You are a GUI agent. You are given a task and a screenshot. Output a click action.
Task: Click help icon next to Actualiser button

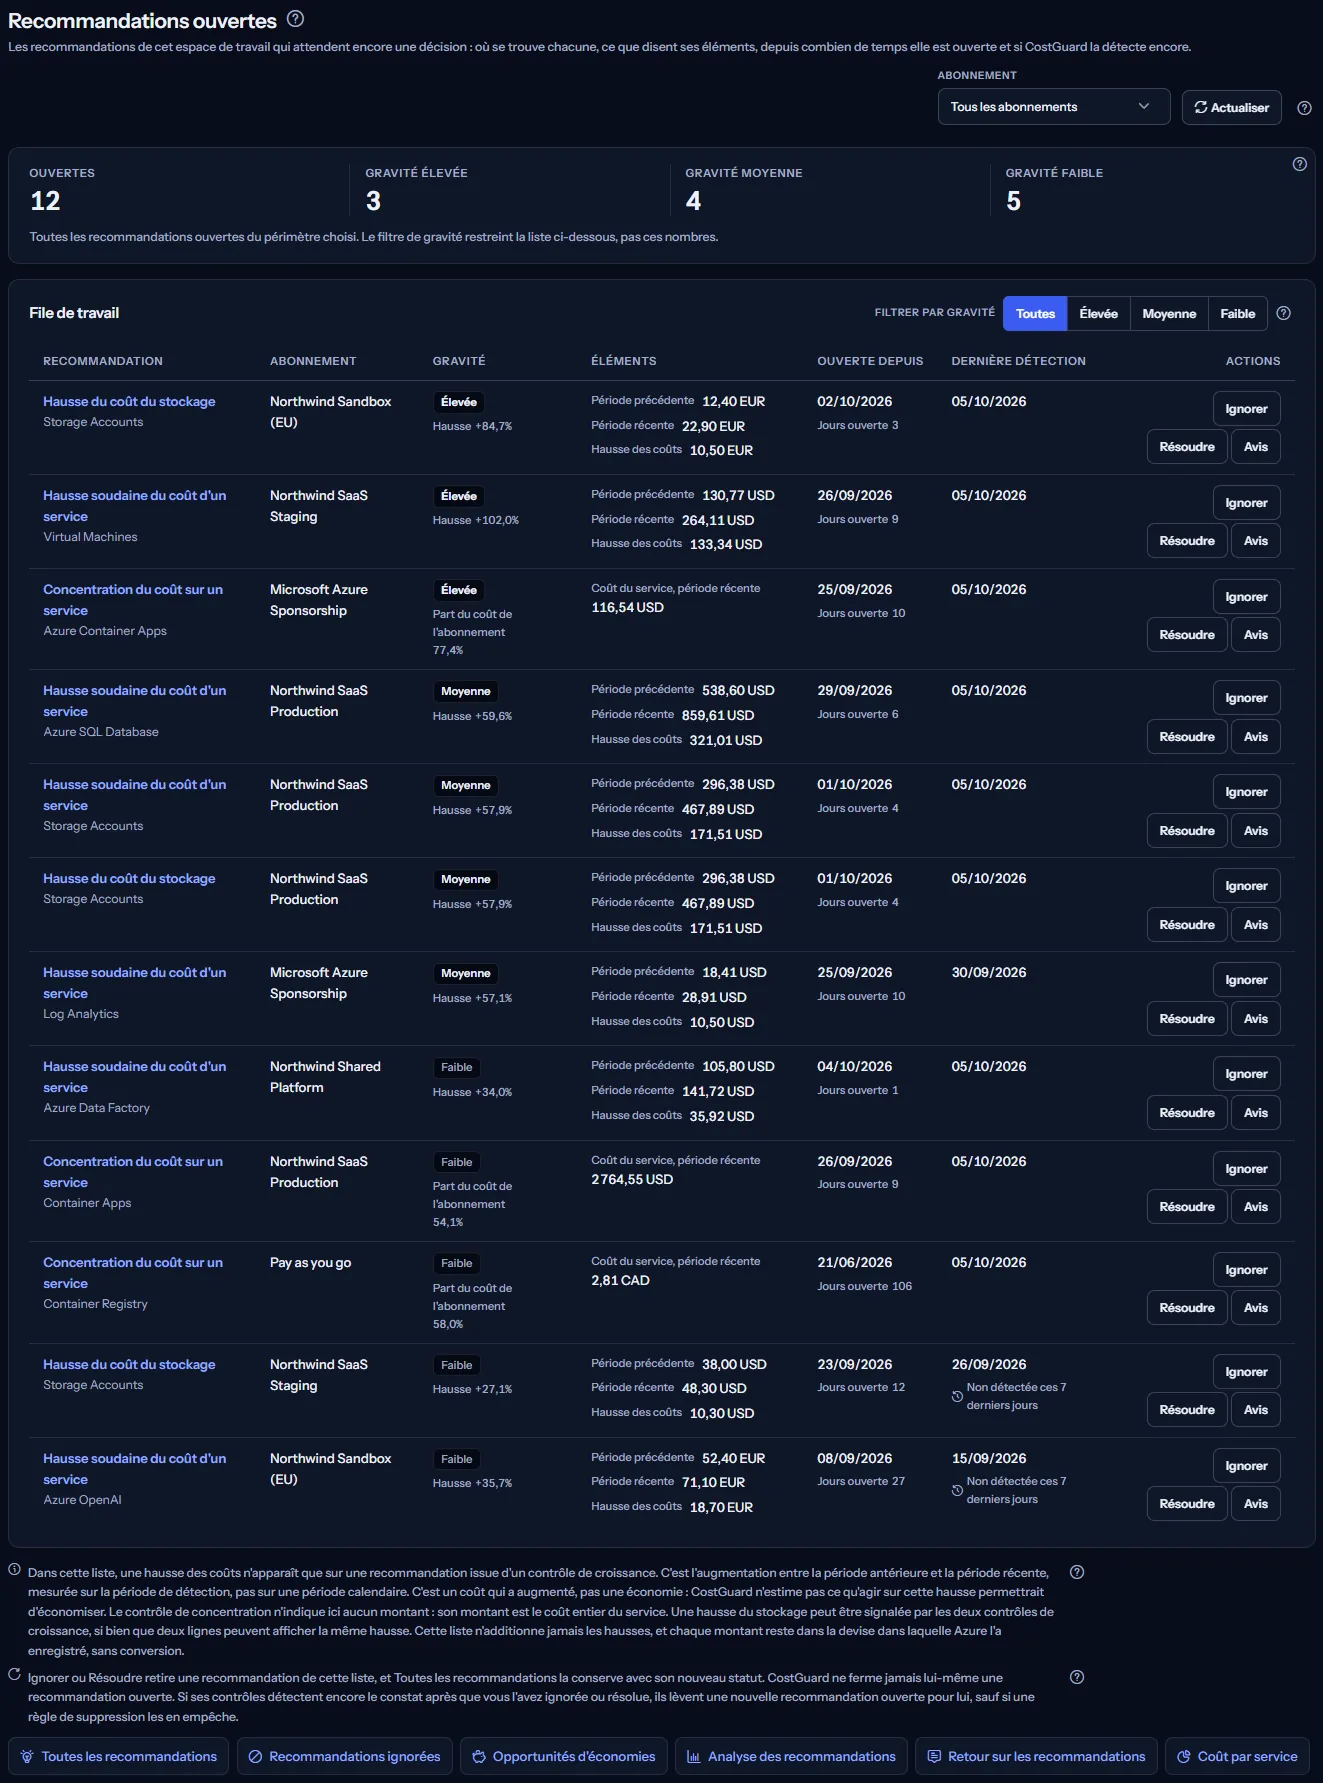(x=1304, y=108)
